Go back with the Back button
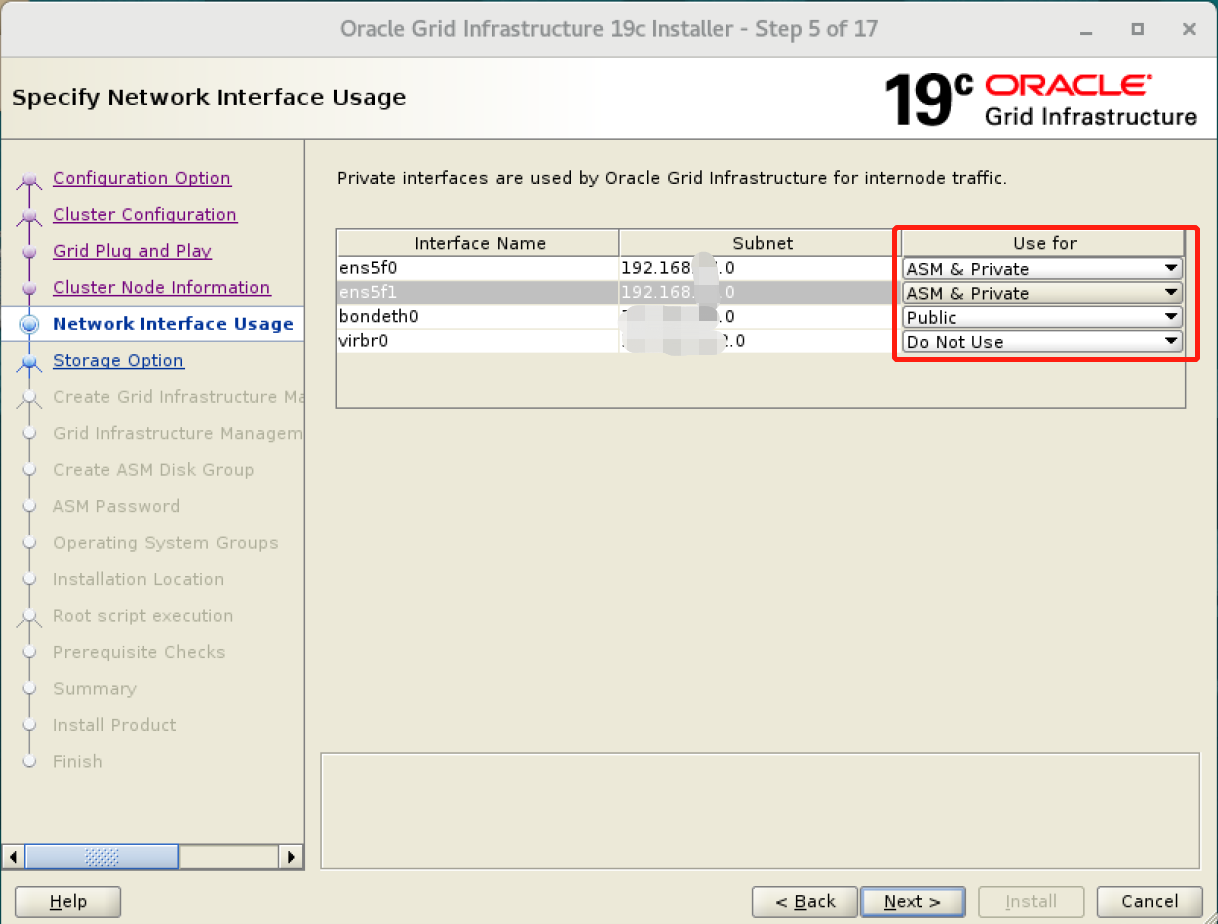1218x924 pixels. point(805,901)
